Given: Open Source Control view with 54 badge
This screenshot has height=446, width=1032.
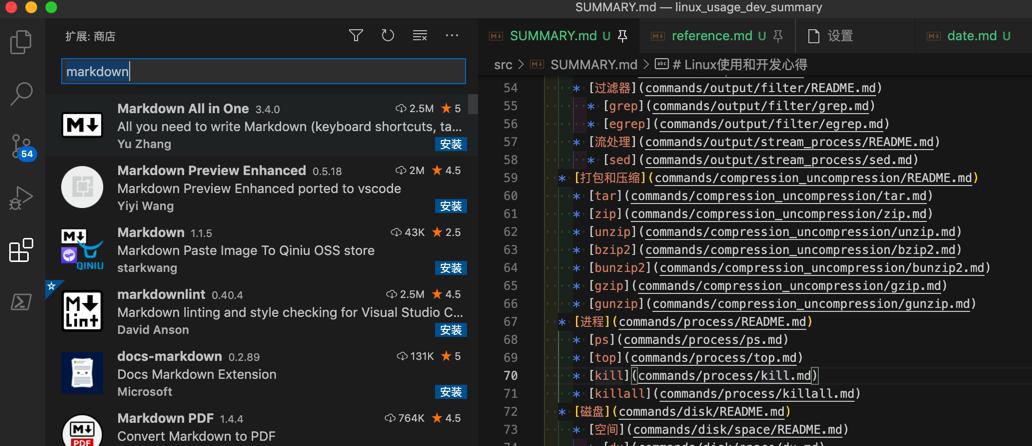Looking at the screenshot, I should point(22,146).
